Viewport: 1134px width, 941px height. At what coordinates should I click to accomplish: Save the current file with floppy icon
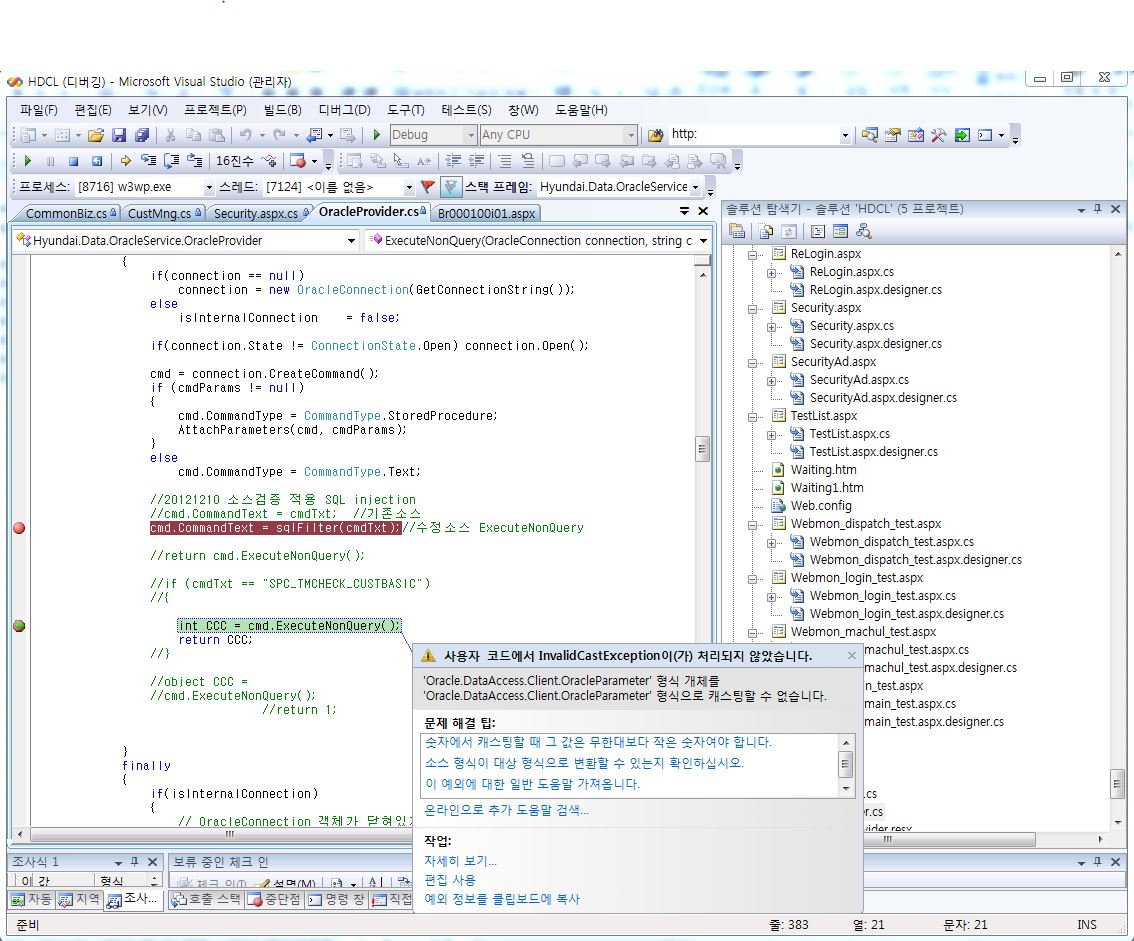[119, 135]
